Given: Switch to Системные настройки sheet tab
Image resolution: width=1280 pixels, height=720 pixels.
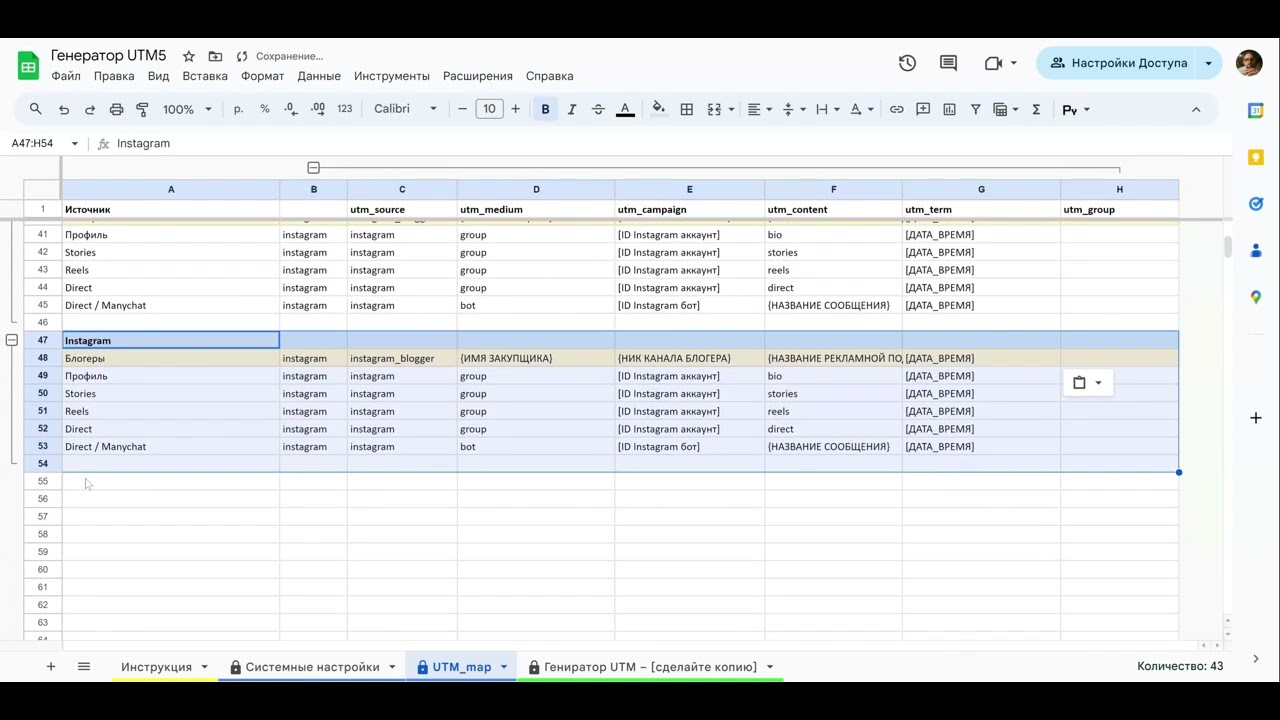Looking at the screenshot, I should tap(312, 667).
